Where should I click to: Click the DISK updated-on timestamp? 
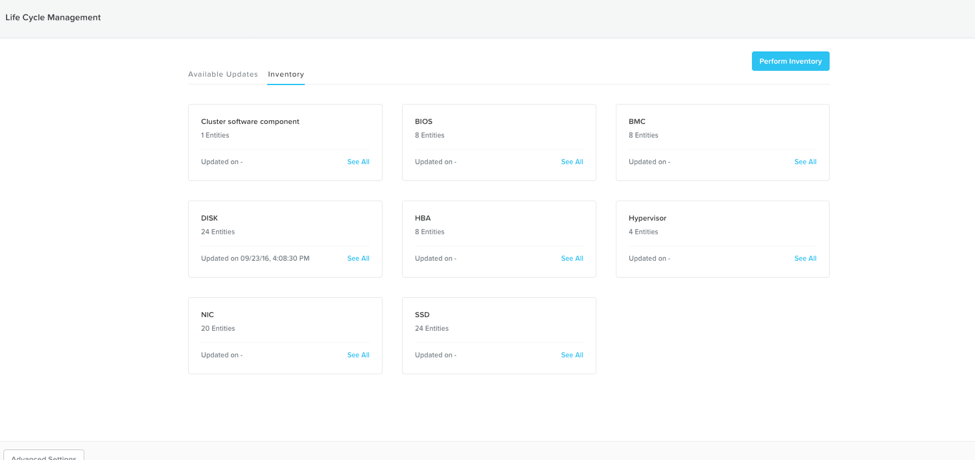(x=255, y=258)
